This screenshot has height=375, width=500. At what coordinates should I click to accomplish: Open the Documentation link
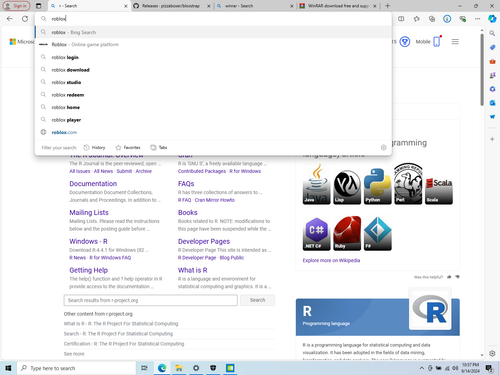coord(93,184)
